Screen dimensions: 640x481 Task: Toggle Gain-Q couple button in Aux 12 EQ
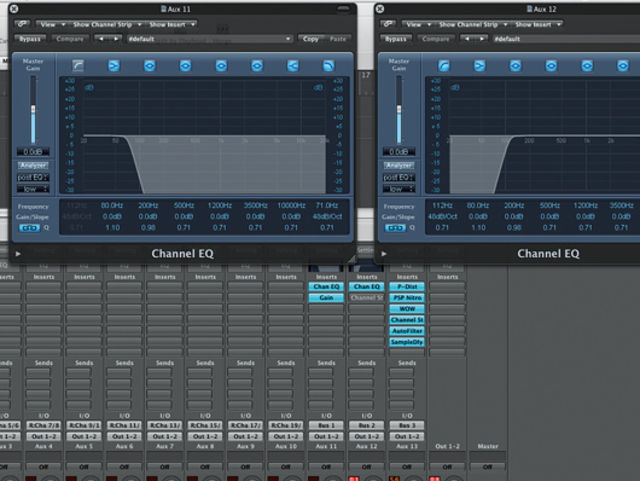(396, 228)
